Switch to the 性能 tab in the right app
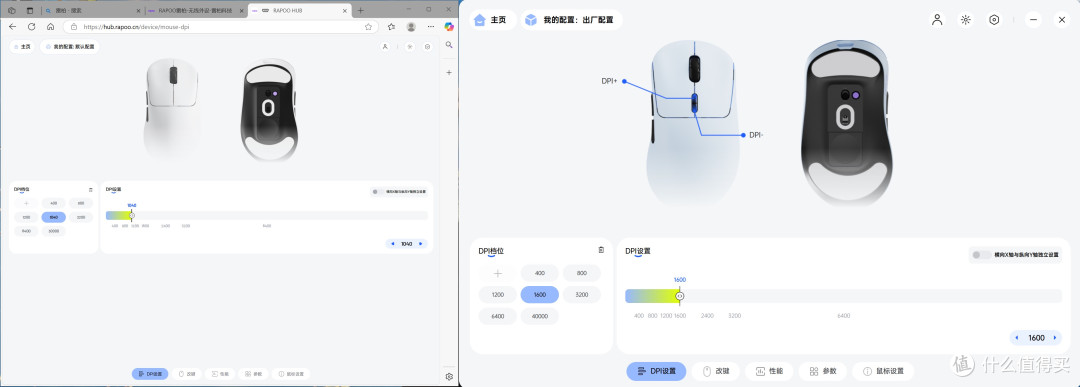Image resolution: width=1080 pixels, height=387 pixels. pos(769,371)
